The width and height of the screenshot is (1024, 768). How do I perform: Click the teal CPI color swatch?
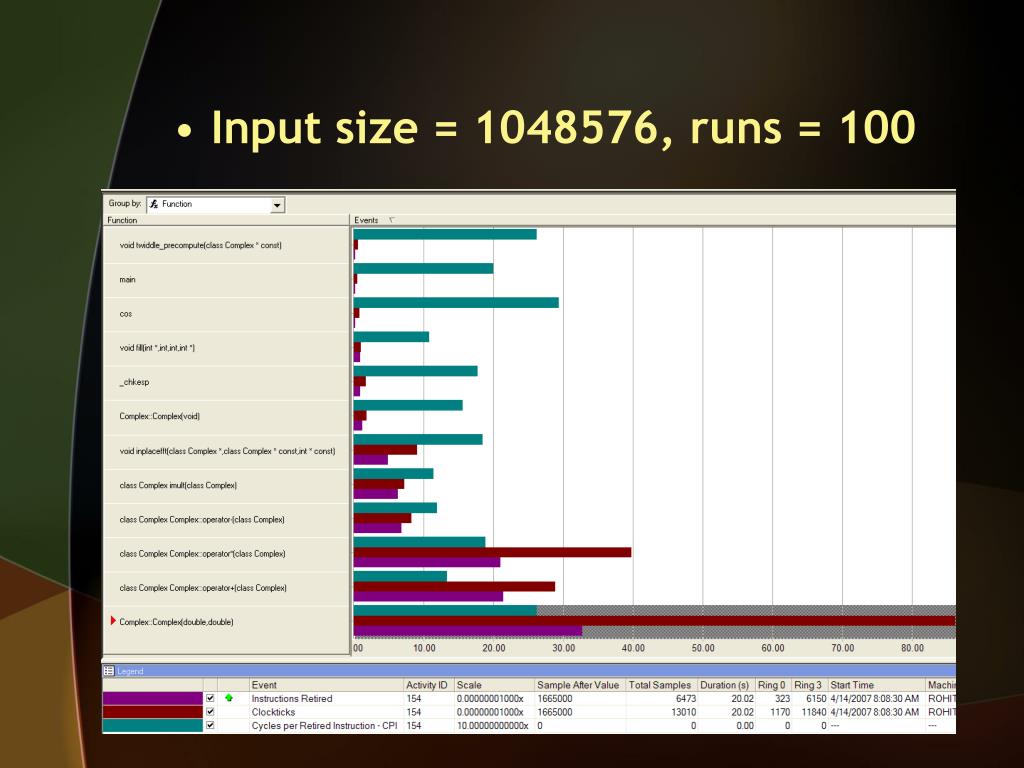[x=153, y=726]
